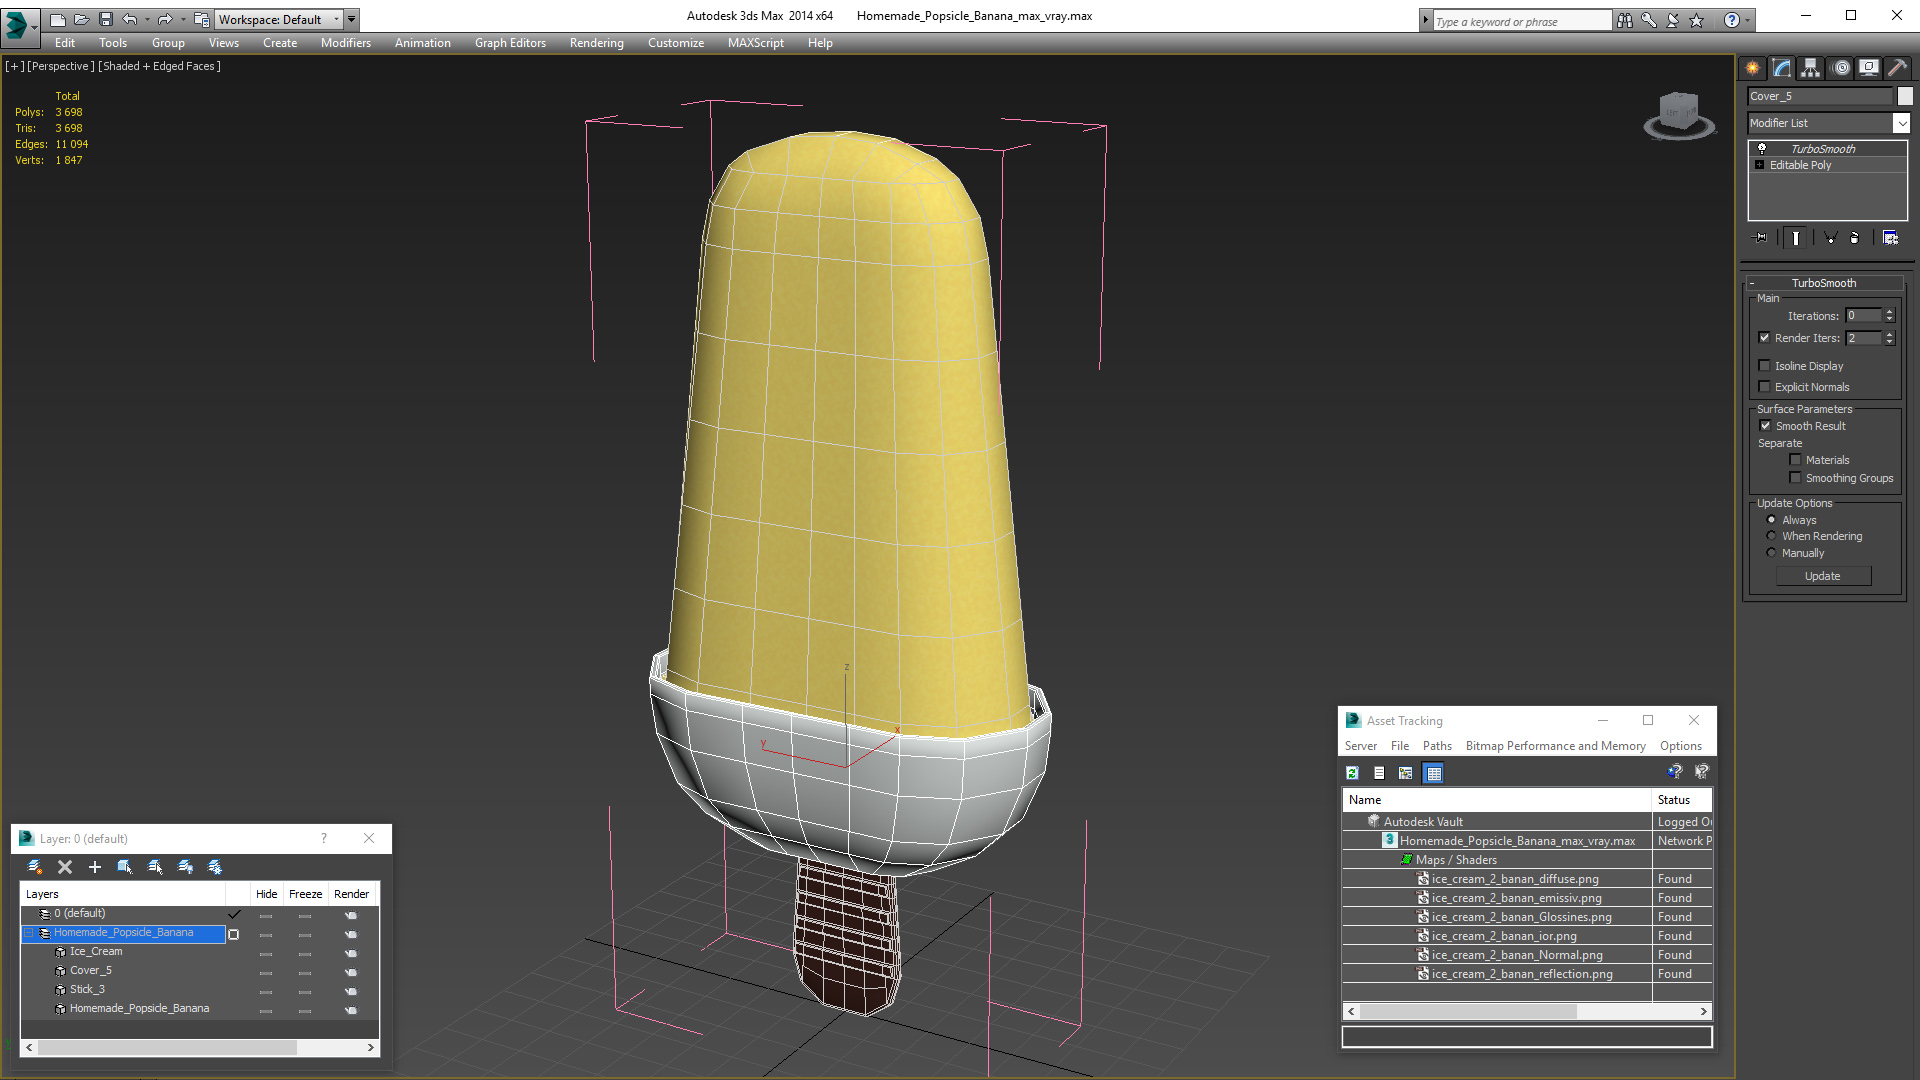Click Render column header in Layer dialog
The image size is (1920, 1080).
pyautogui.click(x=351, y=894)
